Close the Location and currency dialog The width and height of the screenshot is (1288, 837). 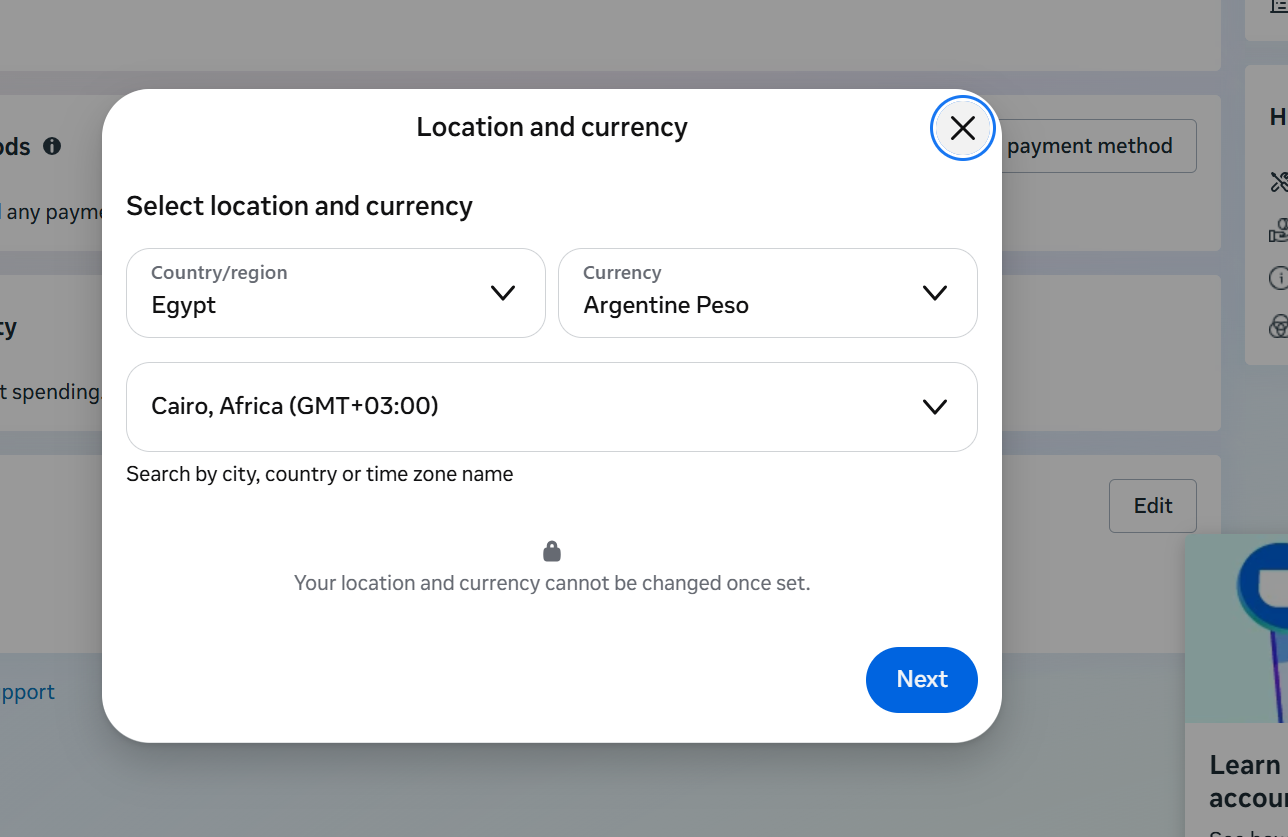point(962,127)
